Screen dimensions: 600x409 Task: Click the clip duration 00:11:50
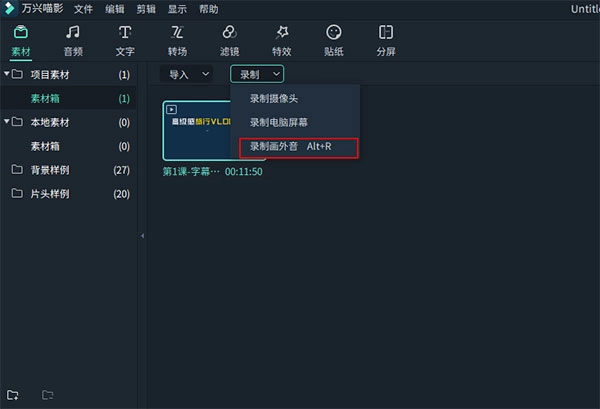(x=244, y=171)
